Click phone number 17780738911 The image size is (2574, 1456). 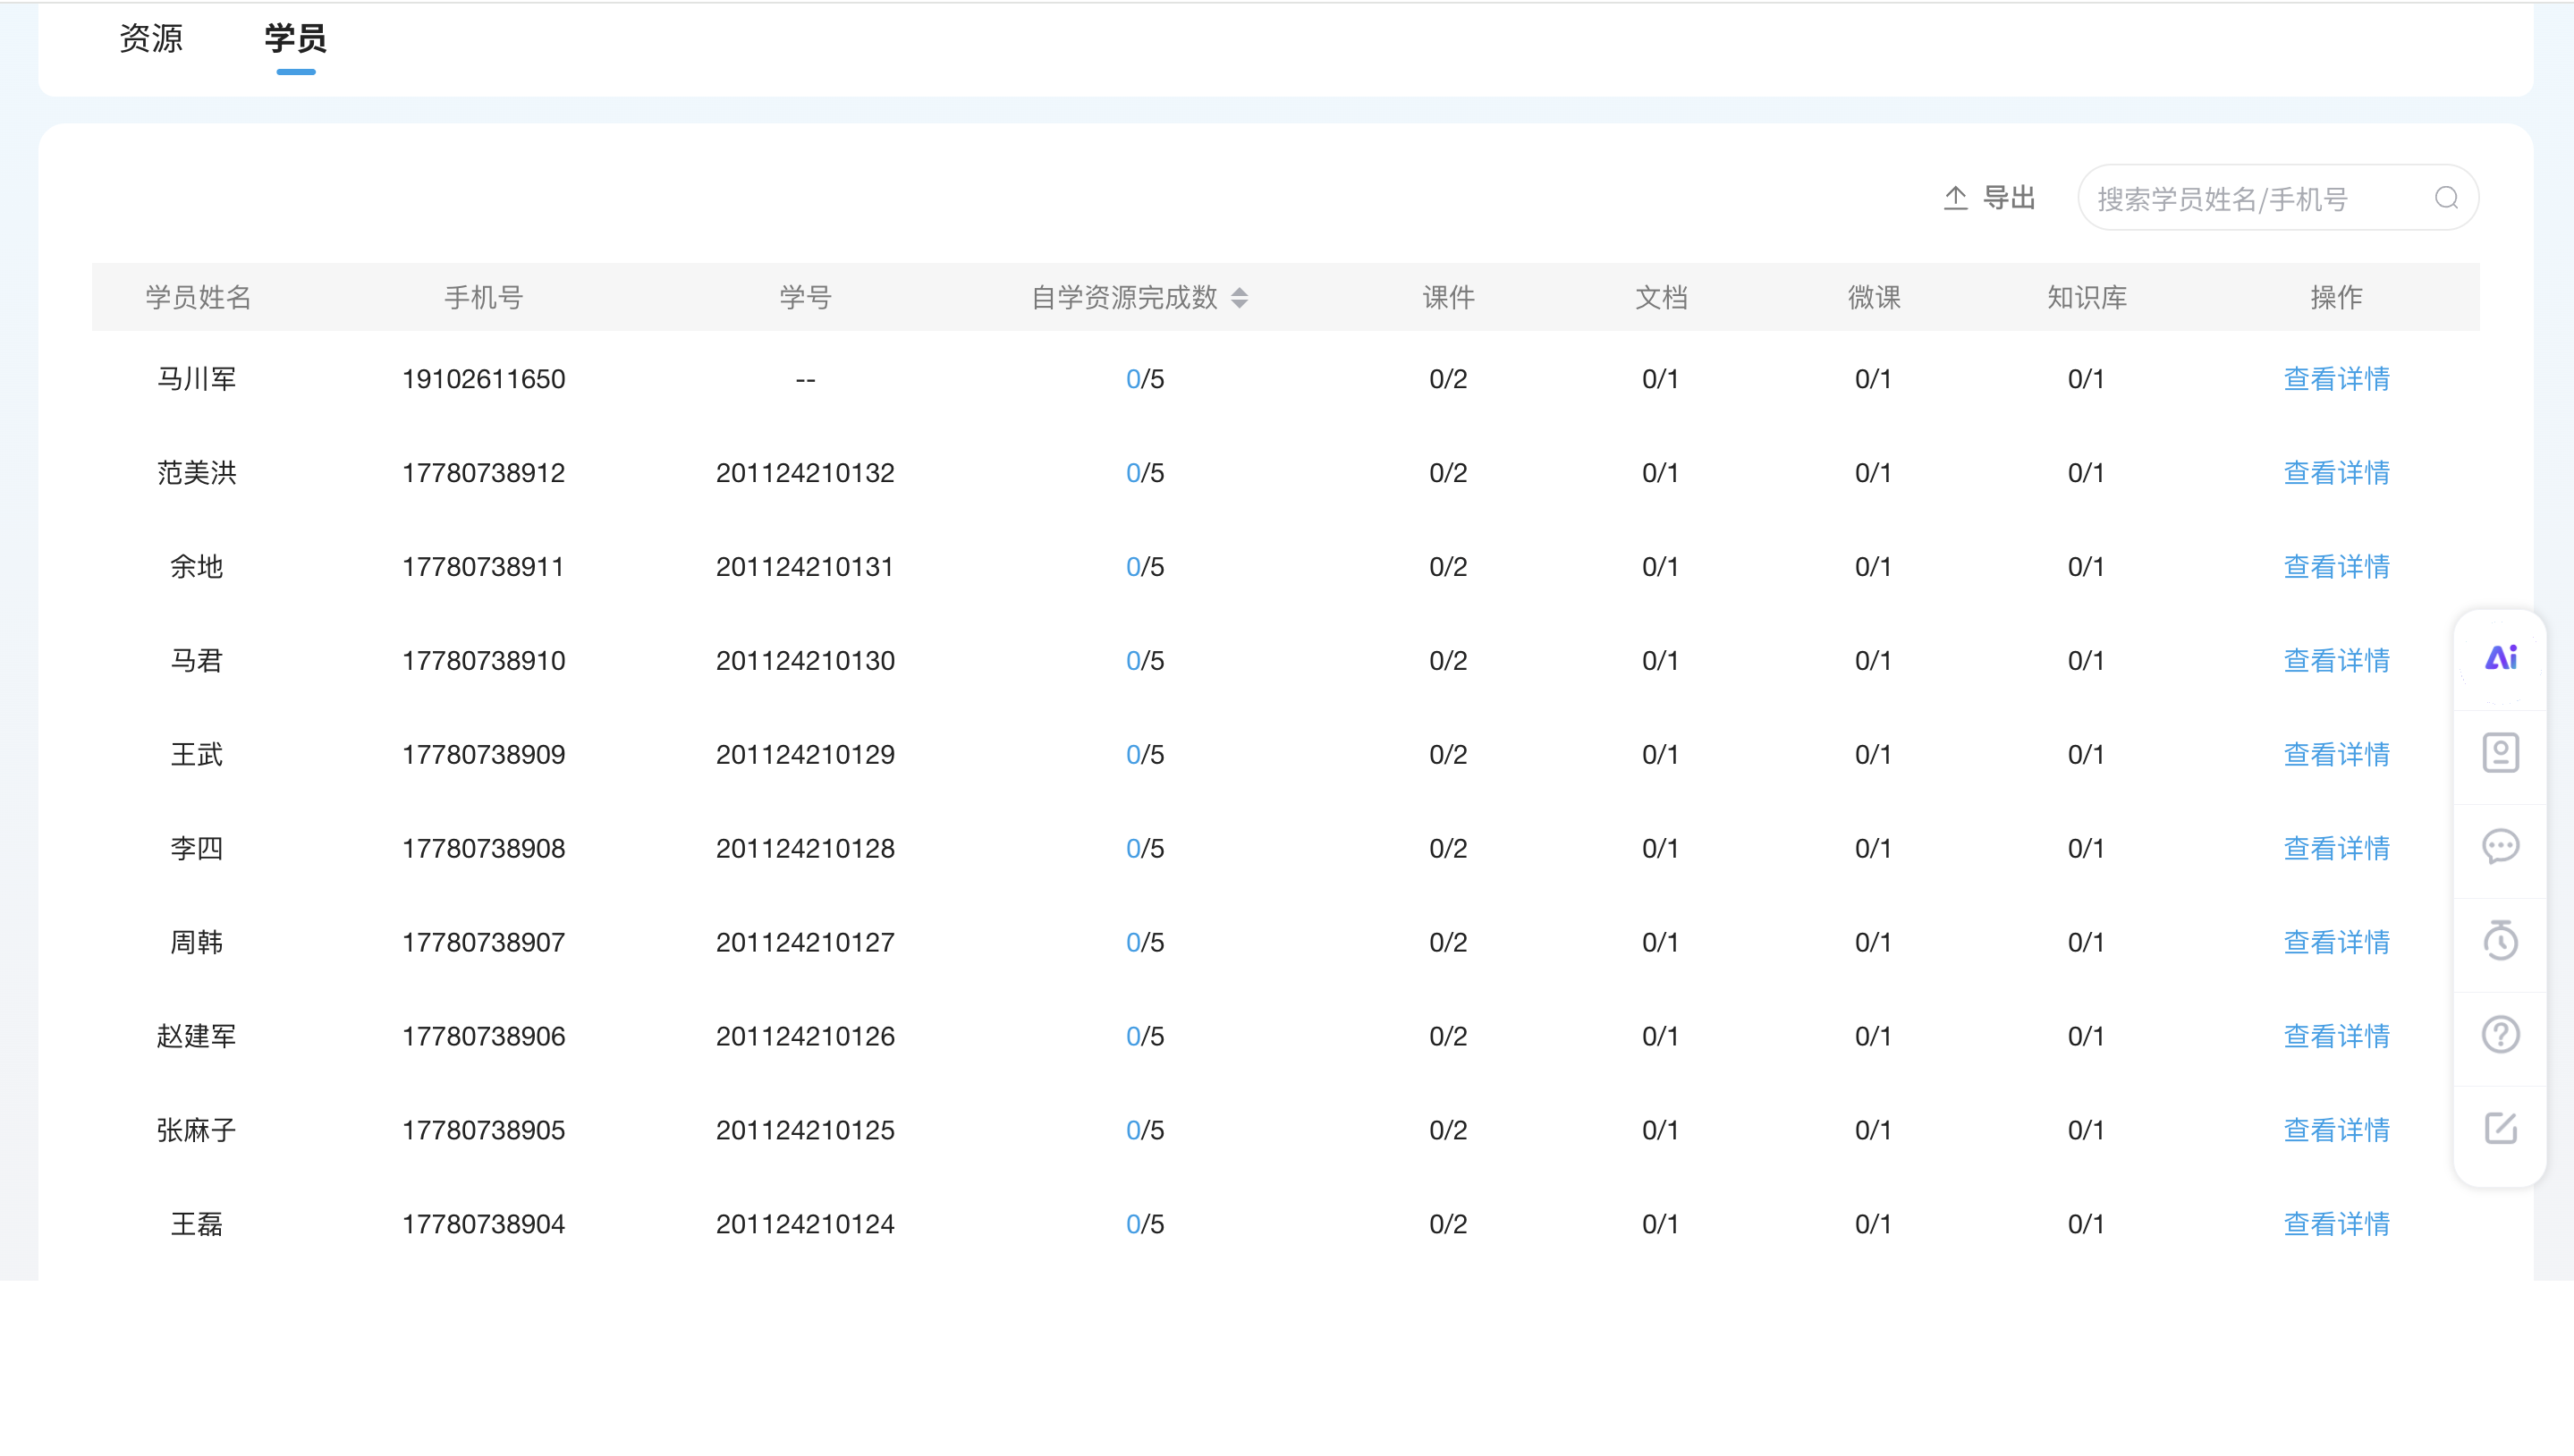484,567
